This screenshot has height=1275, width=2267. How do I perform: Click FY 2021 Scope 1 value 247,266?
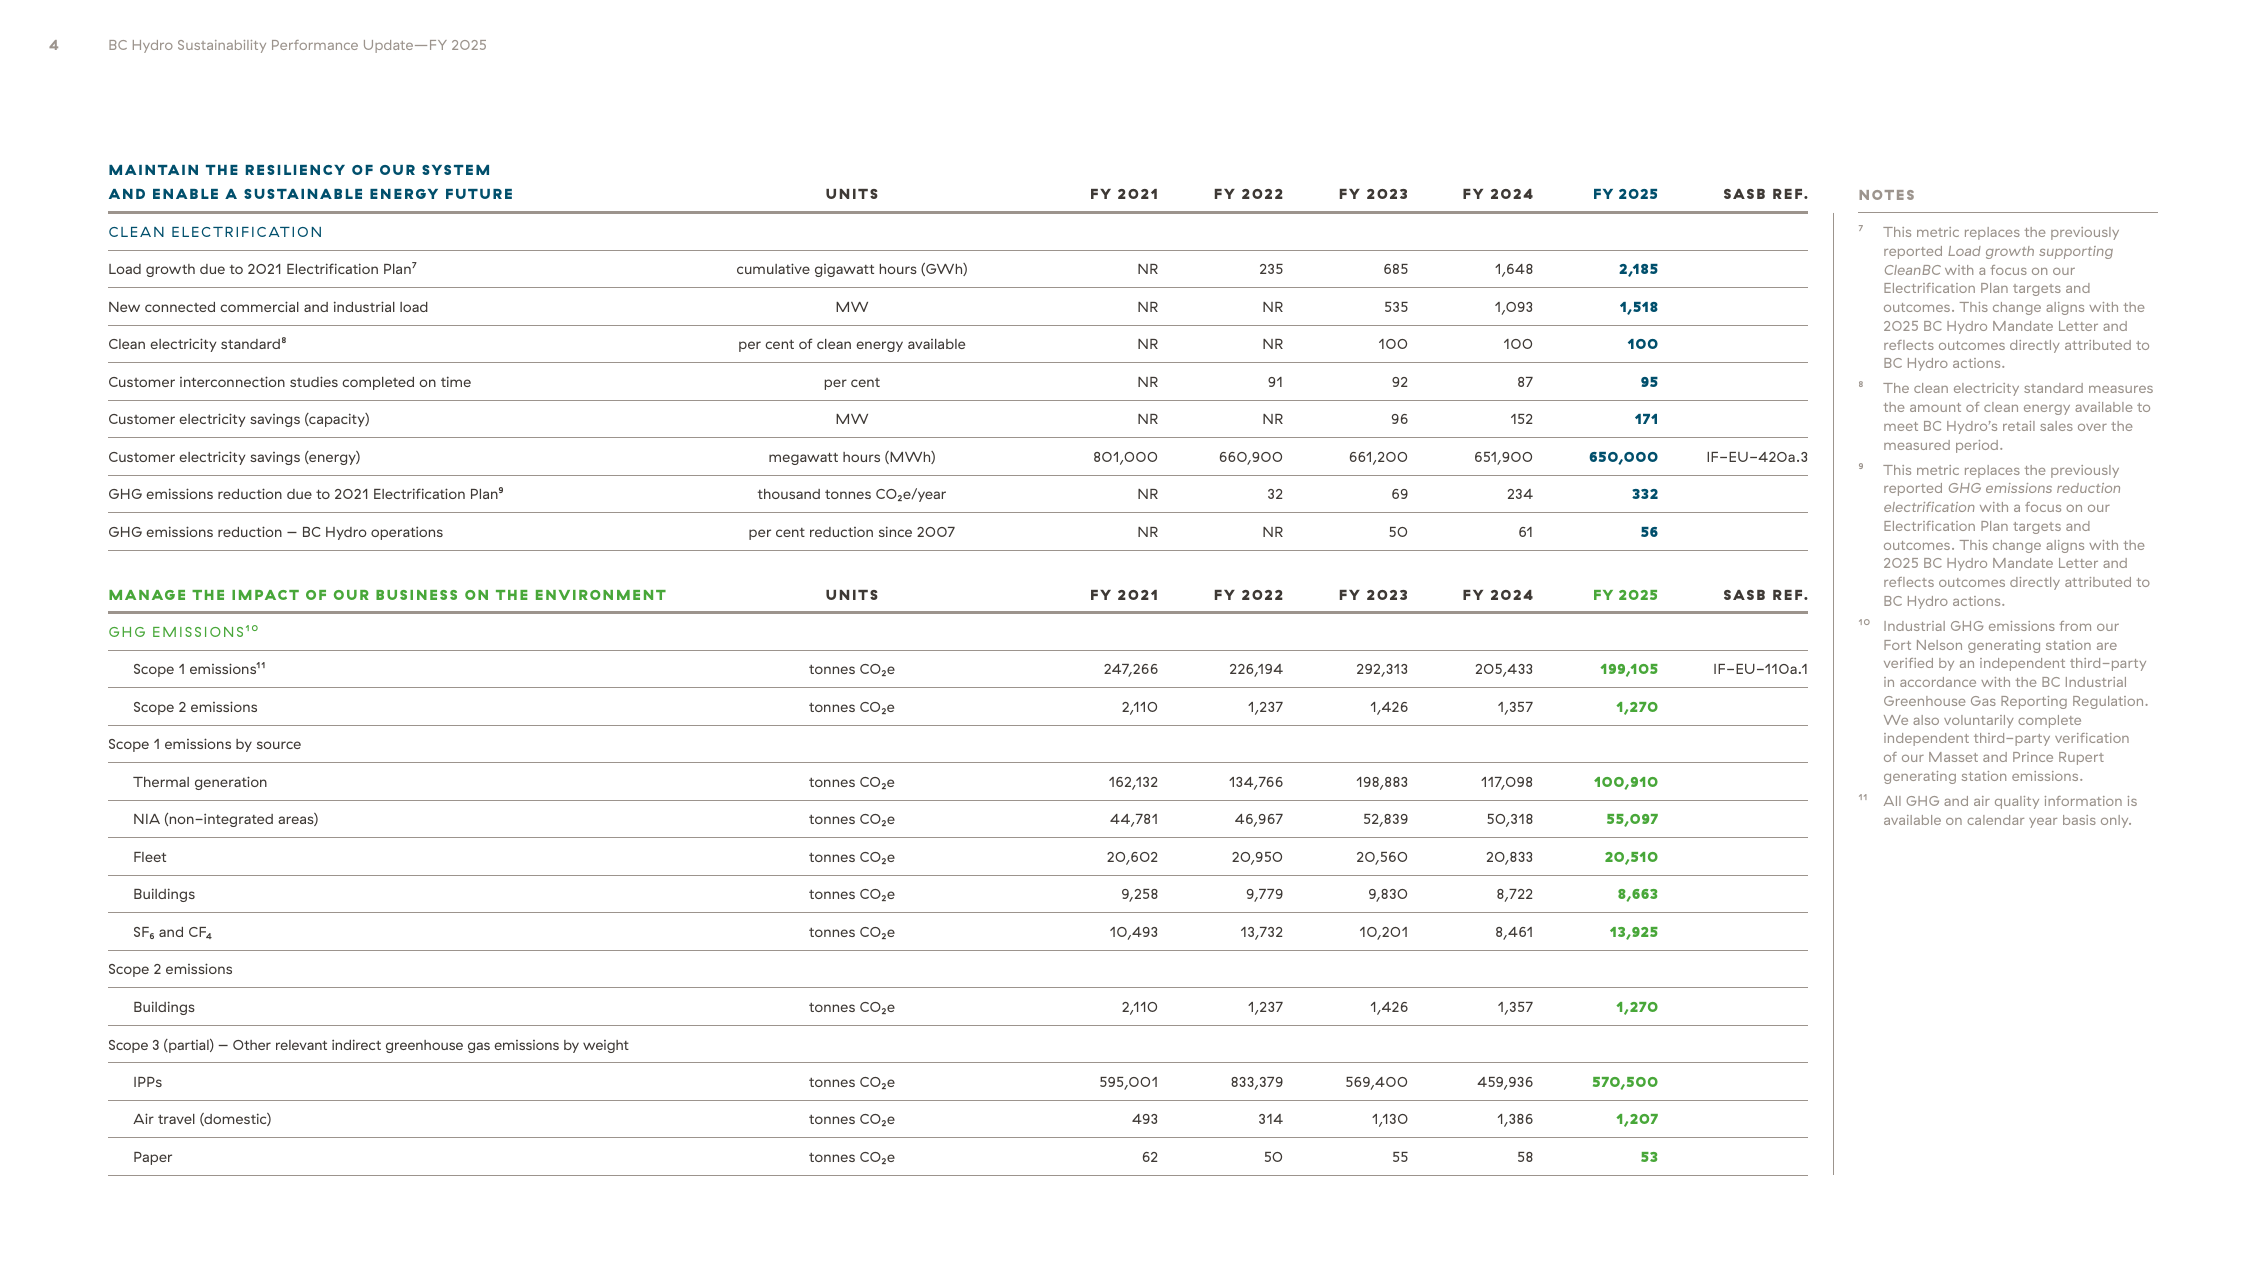point(1130,669)
